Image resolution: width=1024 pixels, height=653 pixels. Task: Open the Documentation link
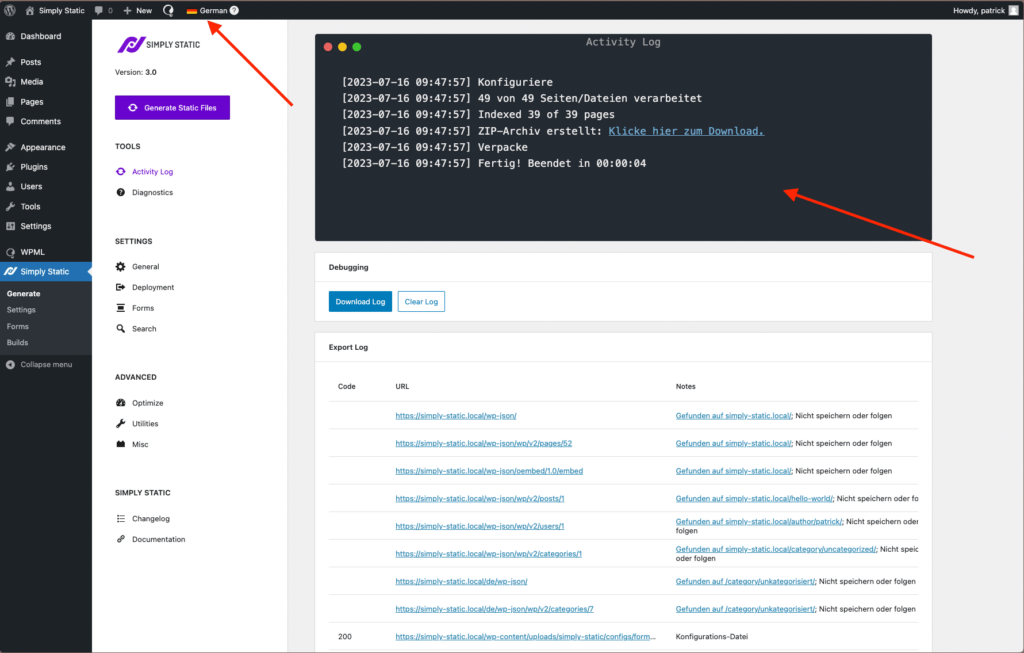[x=159, y=539]
